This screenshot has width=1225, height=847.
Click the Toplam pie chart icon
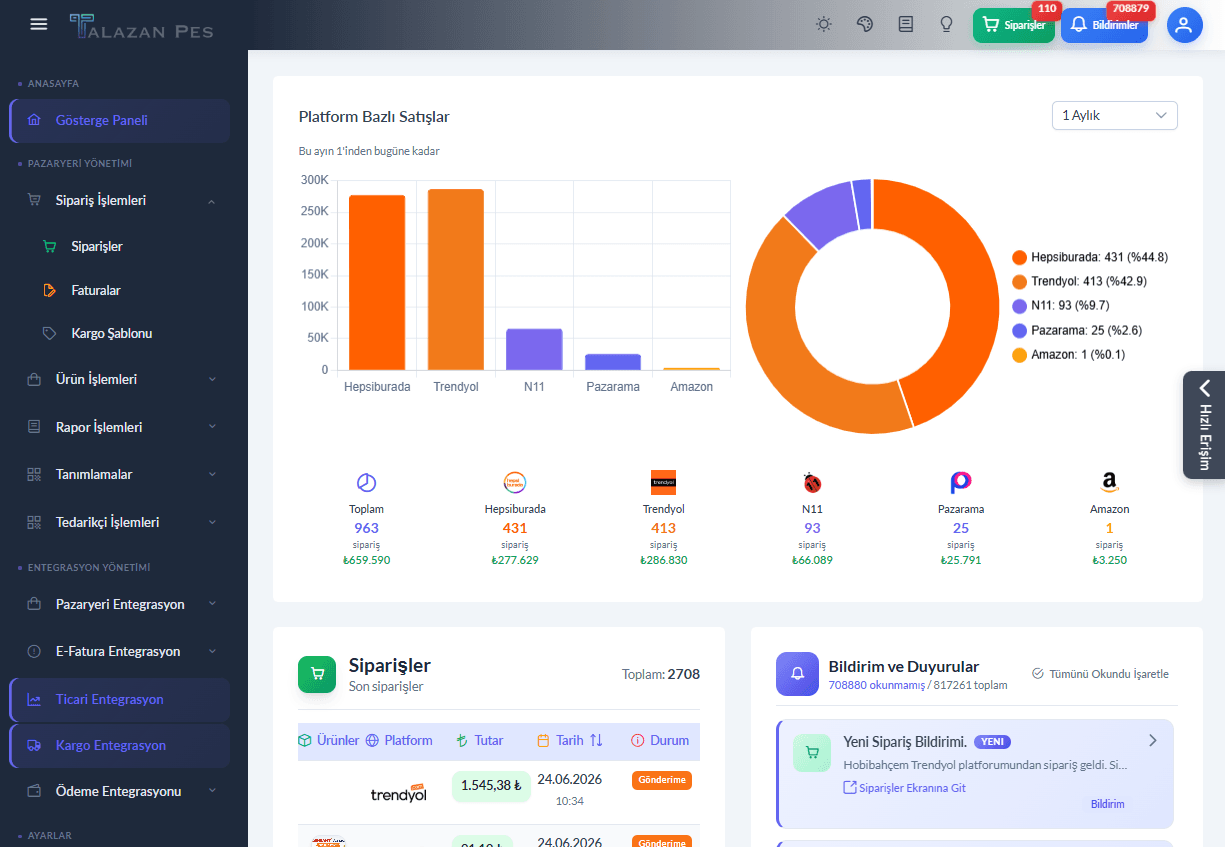point(366,483)
